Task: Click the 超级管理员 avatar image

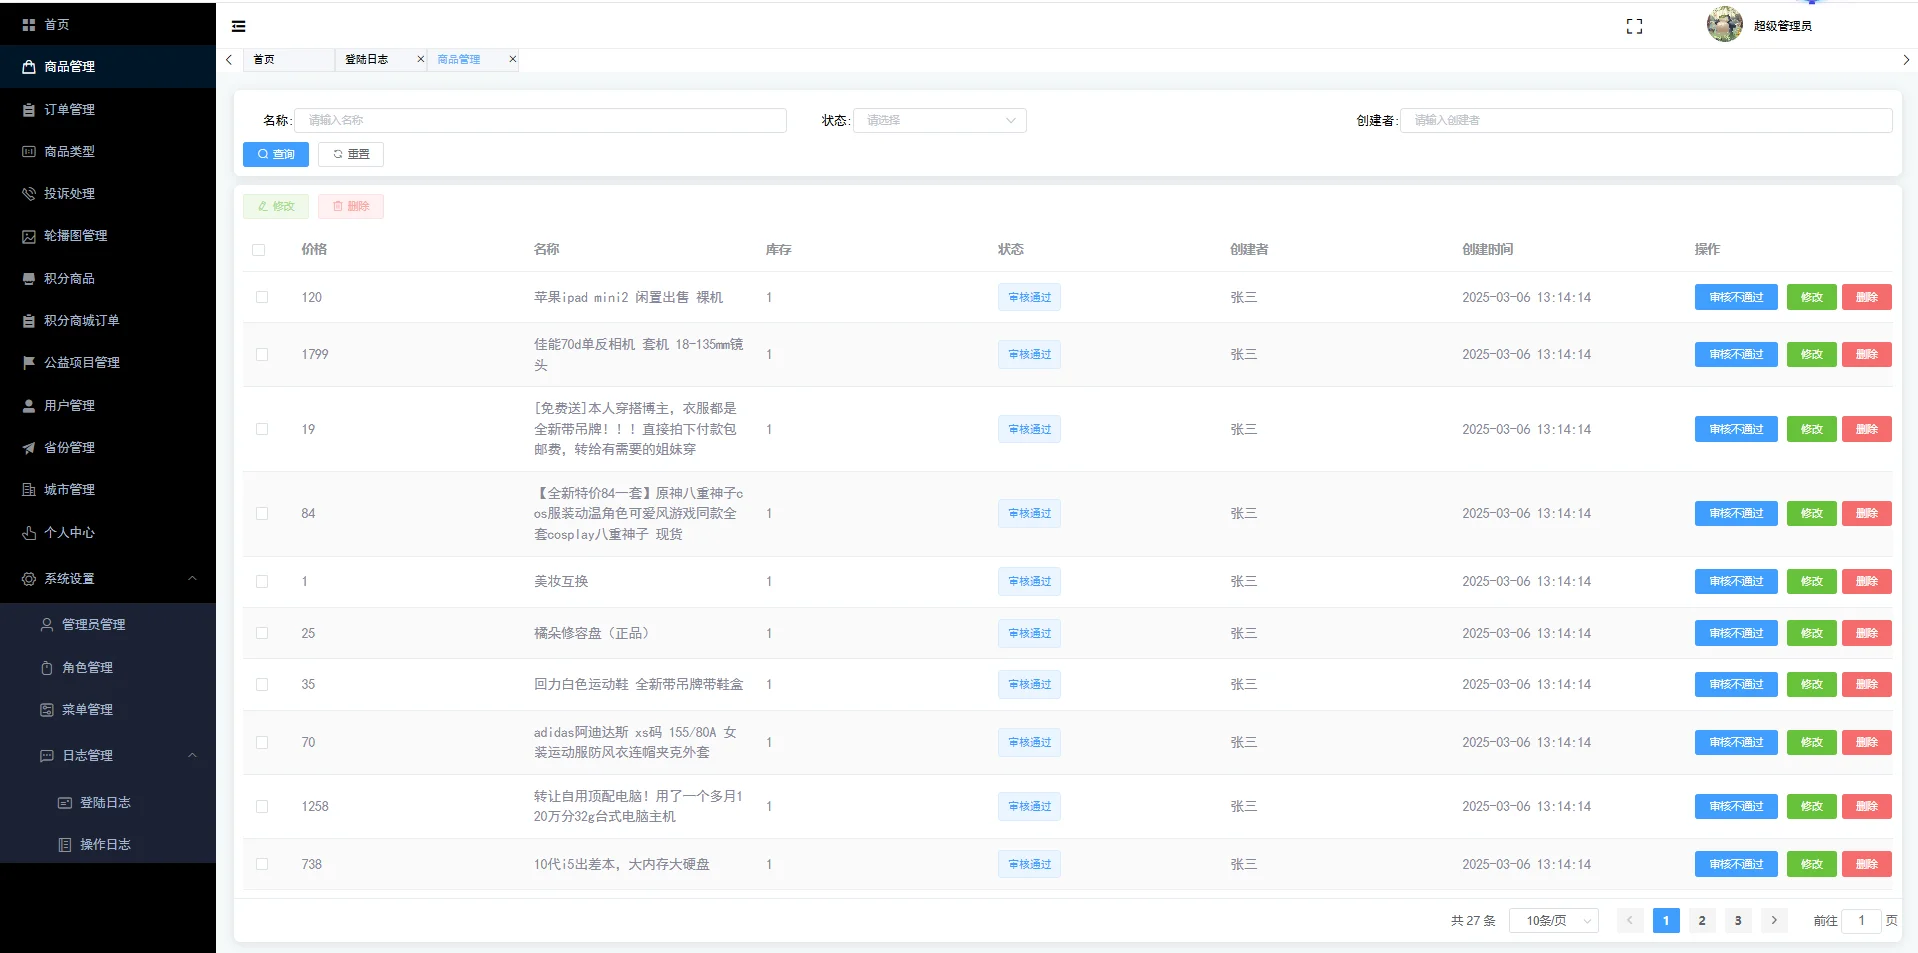Action: (1723, 24)
